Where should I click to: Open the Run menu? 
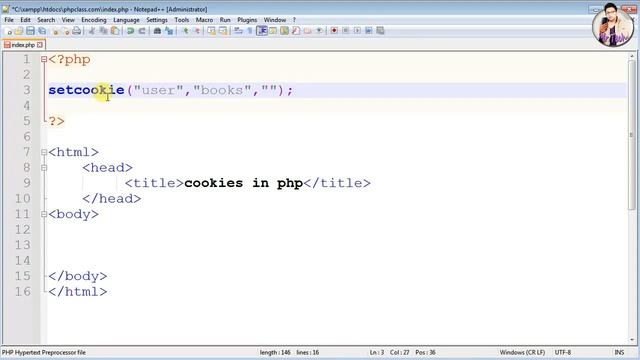click(x=225, y=20)
